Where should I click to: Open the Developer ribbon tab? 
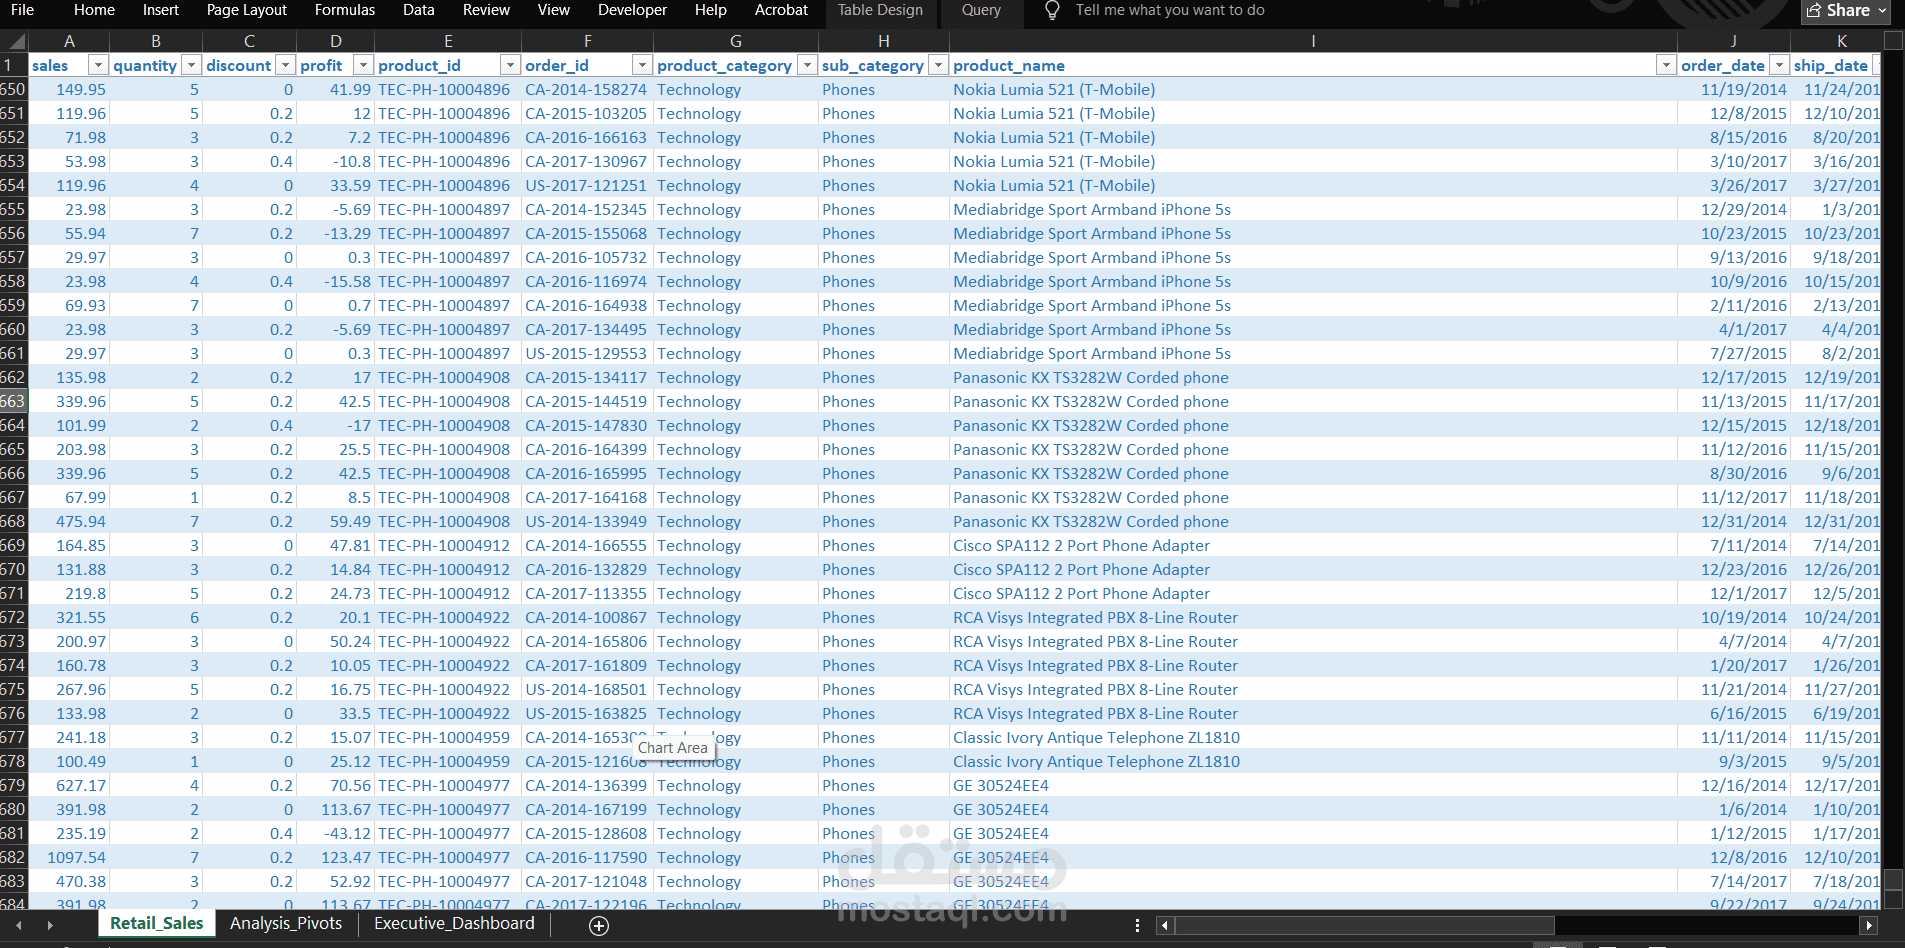pyautogui.click(x=632, y=10)
